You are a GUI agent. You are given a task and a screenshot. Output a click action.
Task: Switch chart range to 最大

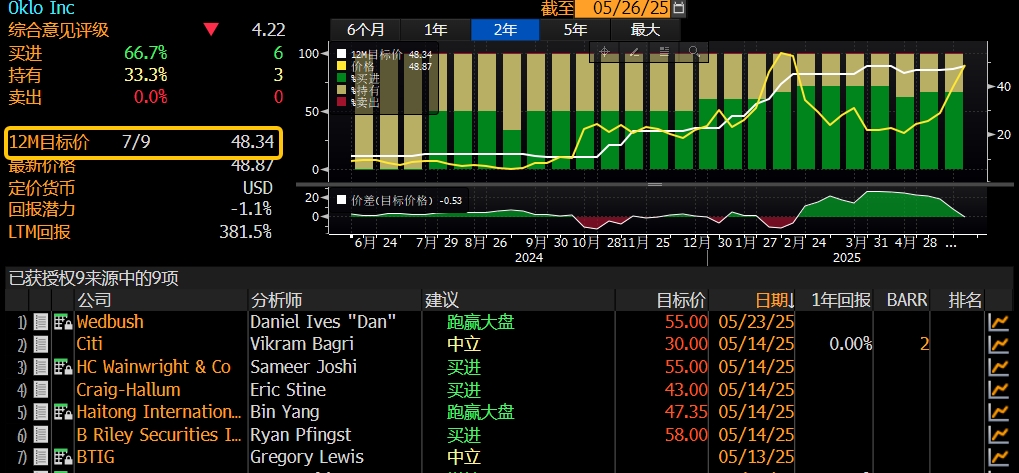[645, 29]
